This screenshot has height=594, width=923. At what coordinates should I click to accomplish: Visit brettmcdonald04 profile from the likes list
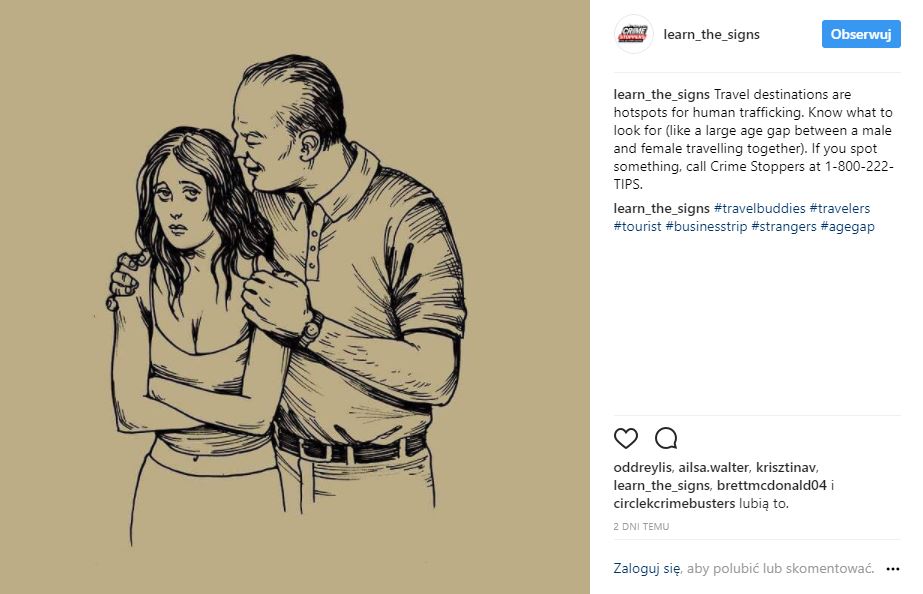tap(772, 486)
